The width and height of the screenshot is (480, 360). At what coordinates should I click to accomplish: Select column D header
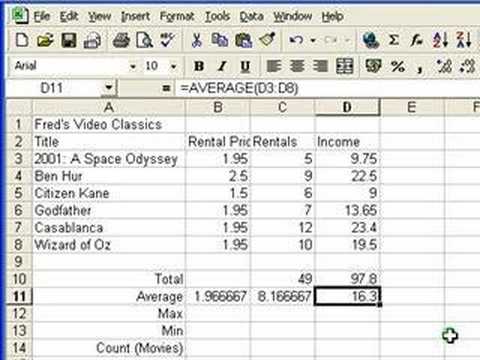[347, 107]
